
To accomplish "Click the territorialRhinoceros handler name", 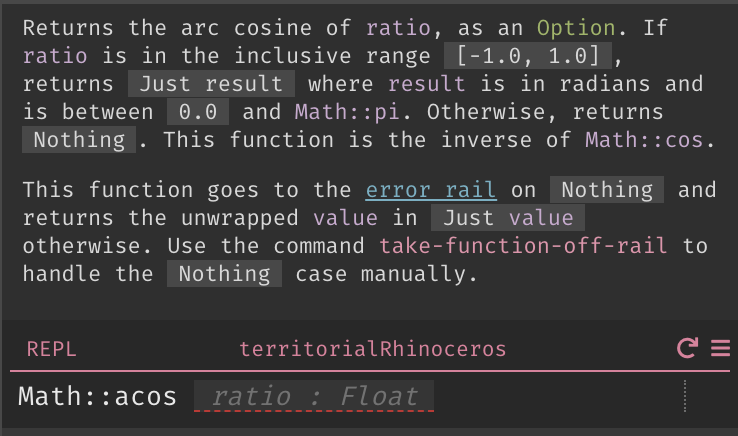I will (372, 349).
